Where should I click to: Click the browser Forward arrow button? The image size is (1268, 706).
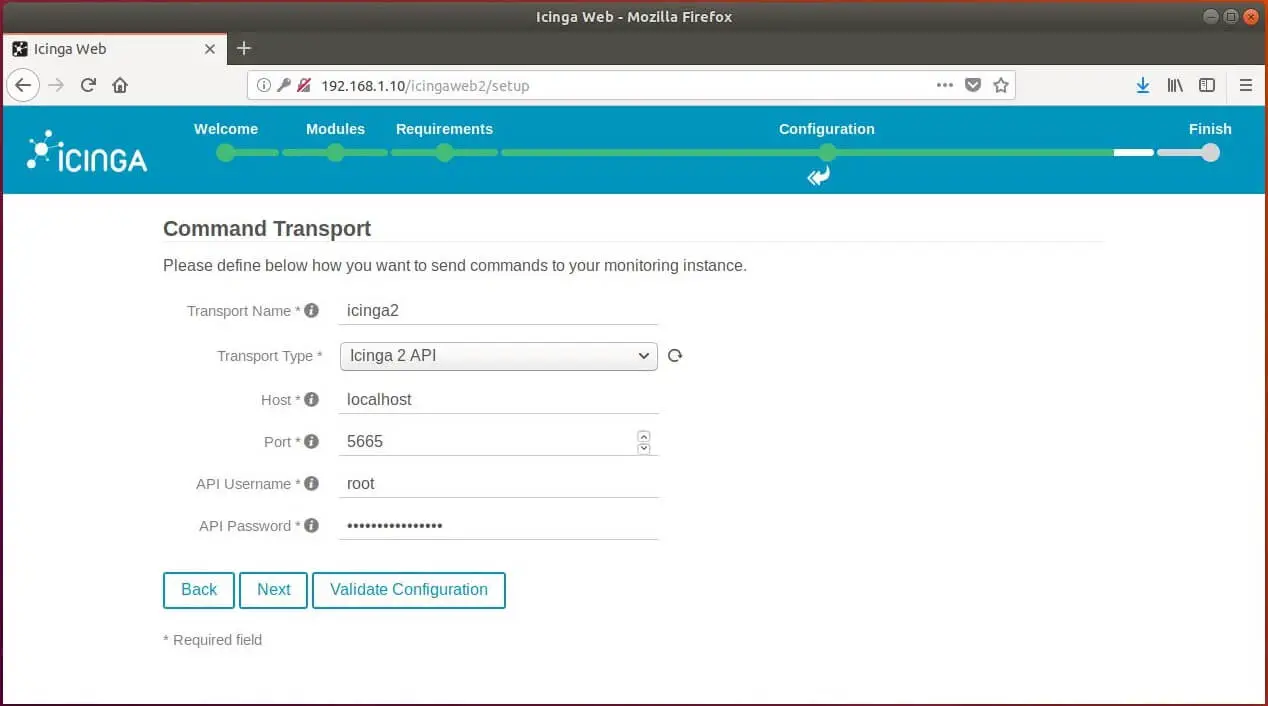pos(57,85)
